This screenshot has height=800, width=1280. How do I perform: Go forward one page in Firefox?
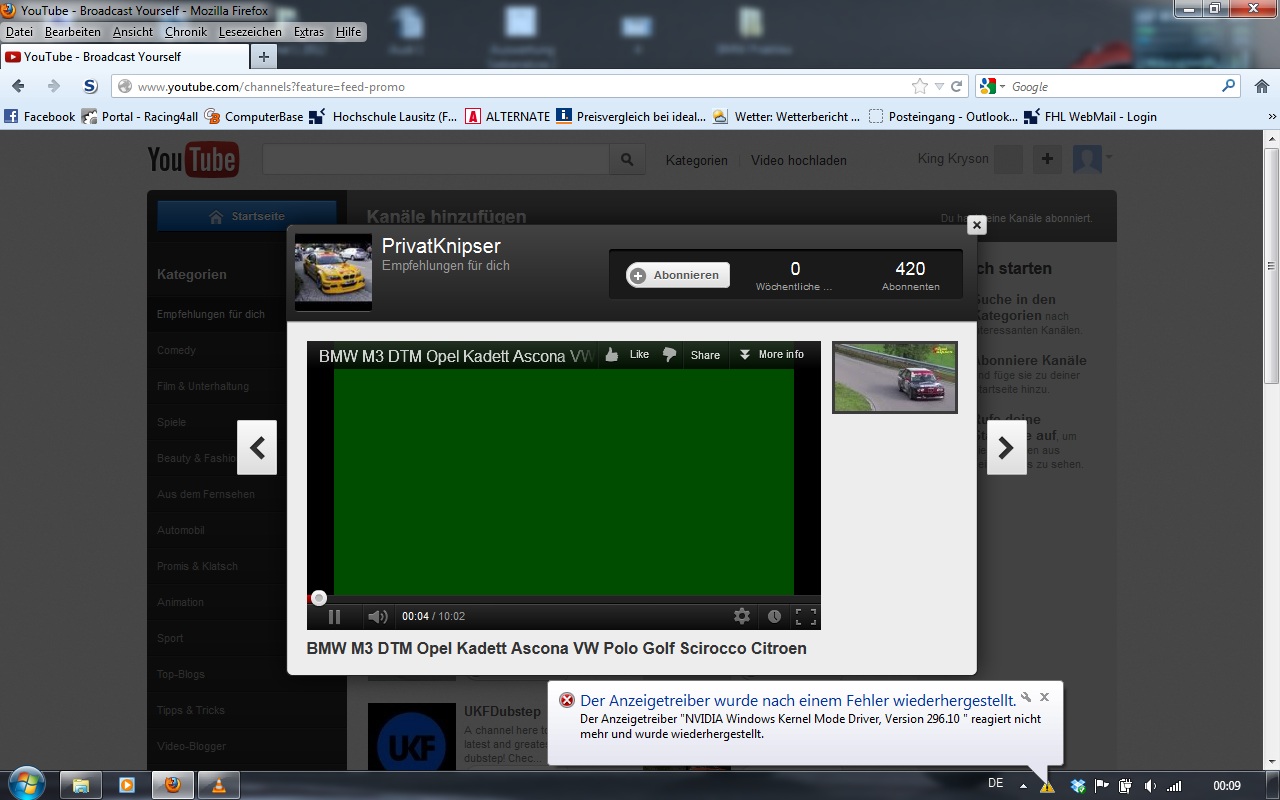coord(53,86)
